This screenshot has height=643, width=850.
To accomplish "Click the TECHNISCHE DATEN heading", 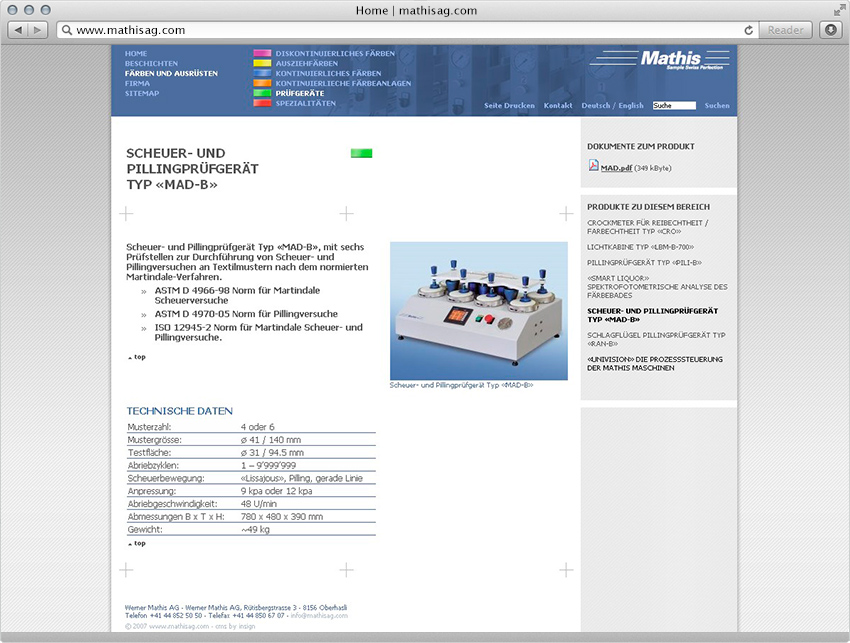I will [x=179, y=411].
